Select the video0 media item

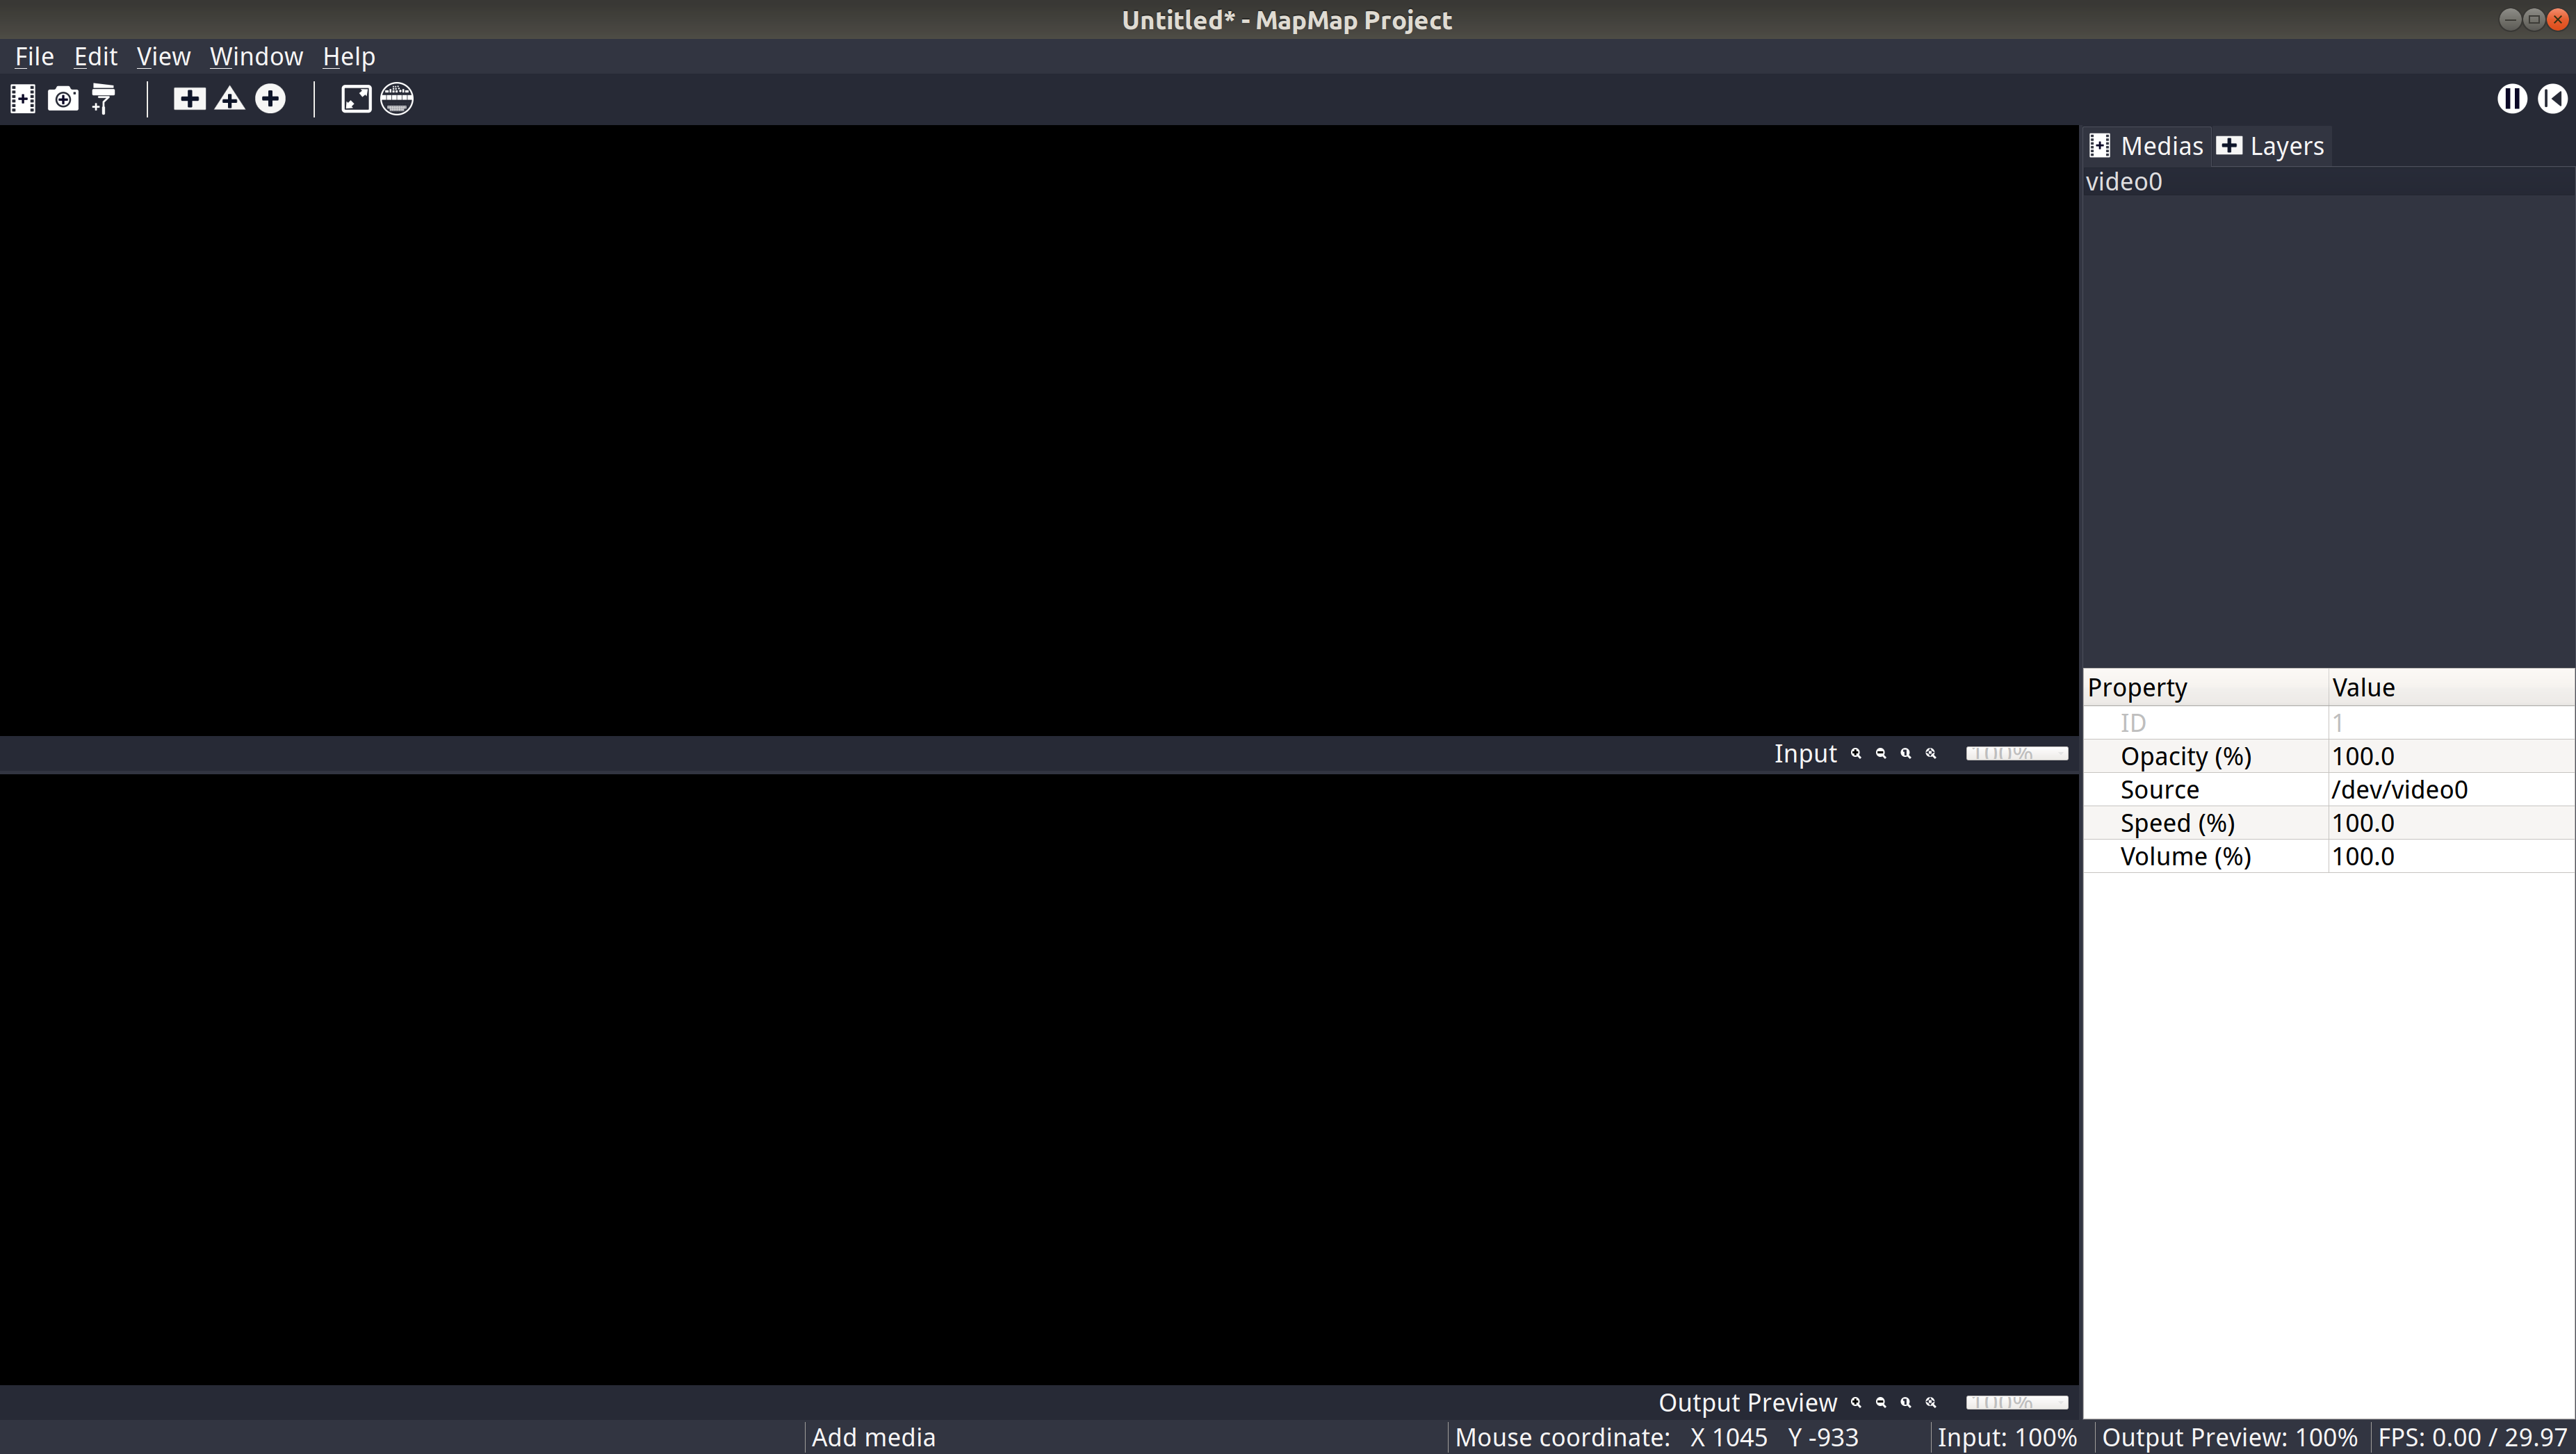coord(2124,182)
